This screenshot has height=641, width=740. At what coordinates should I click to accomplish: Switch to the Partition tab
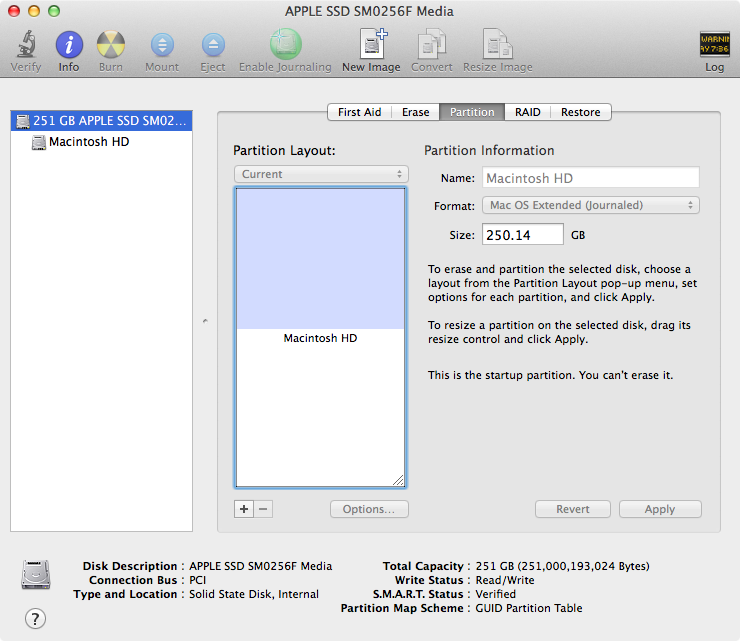472,112
